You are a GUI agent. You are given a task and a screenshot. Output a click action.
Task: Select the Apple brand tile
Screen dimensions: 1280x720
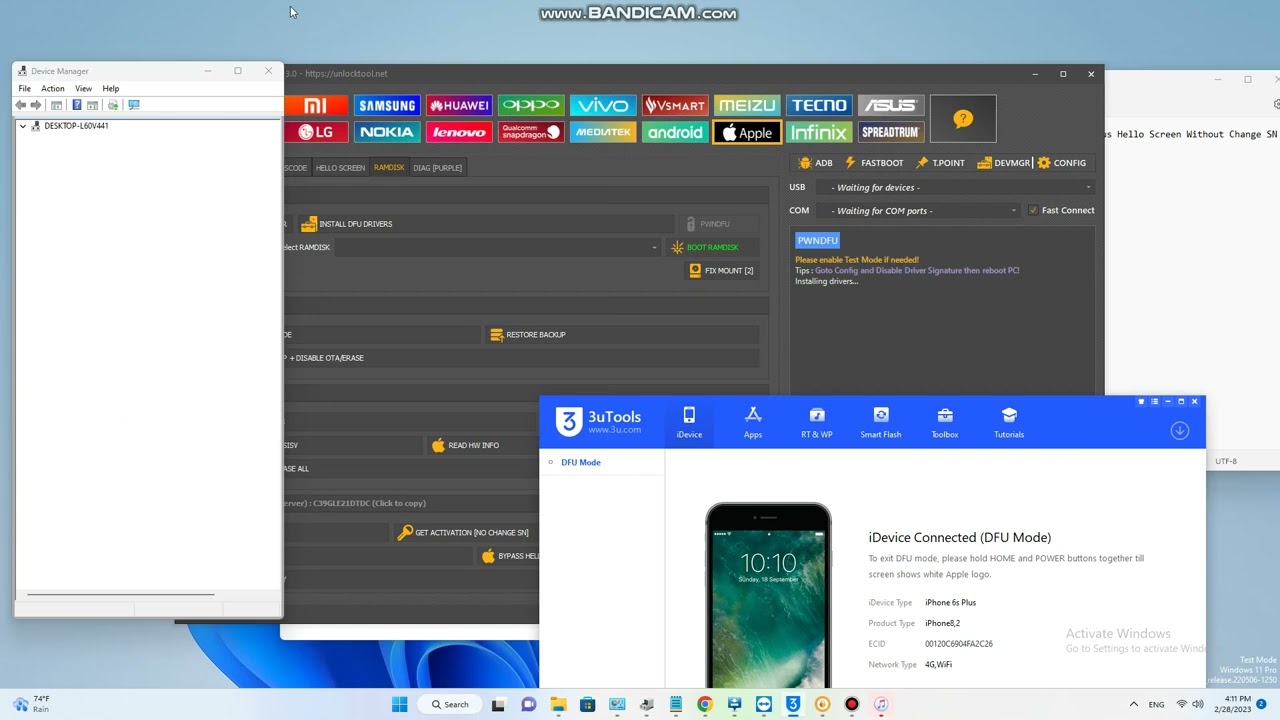[747, 132]
